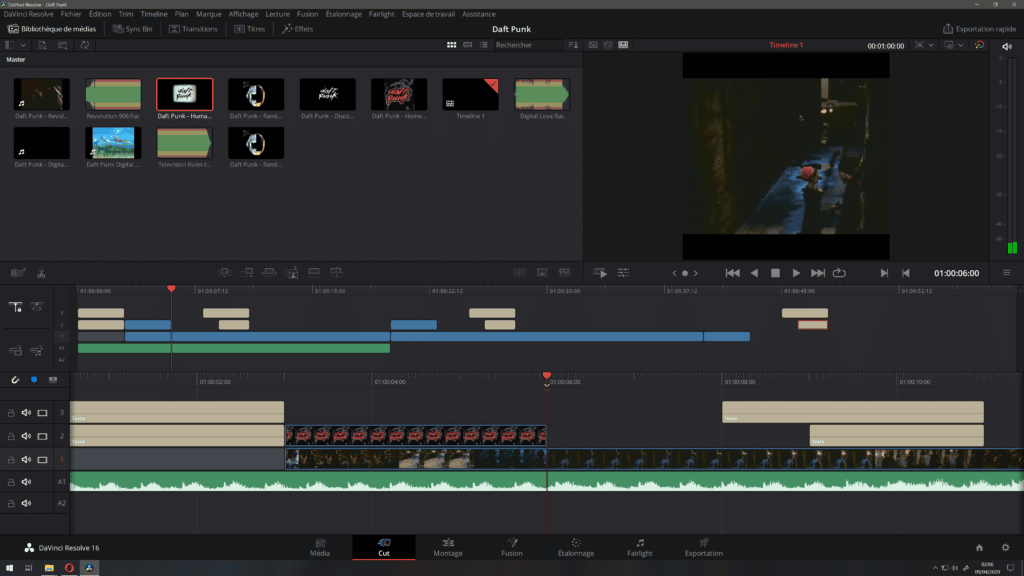Open the Titres panel
The width and height of the screenshot is (1024, 576).
[x=250, y=29]
